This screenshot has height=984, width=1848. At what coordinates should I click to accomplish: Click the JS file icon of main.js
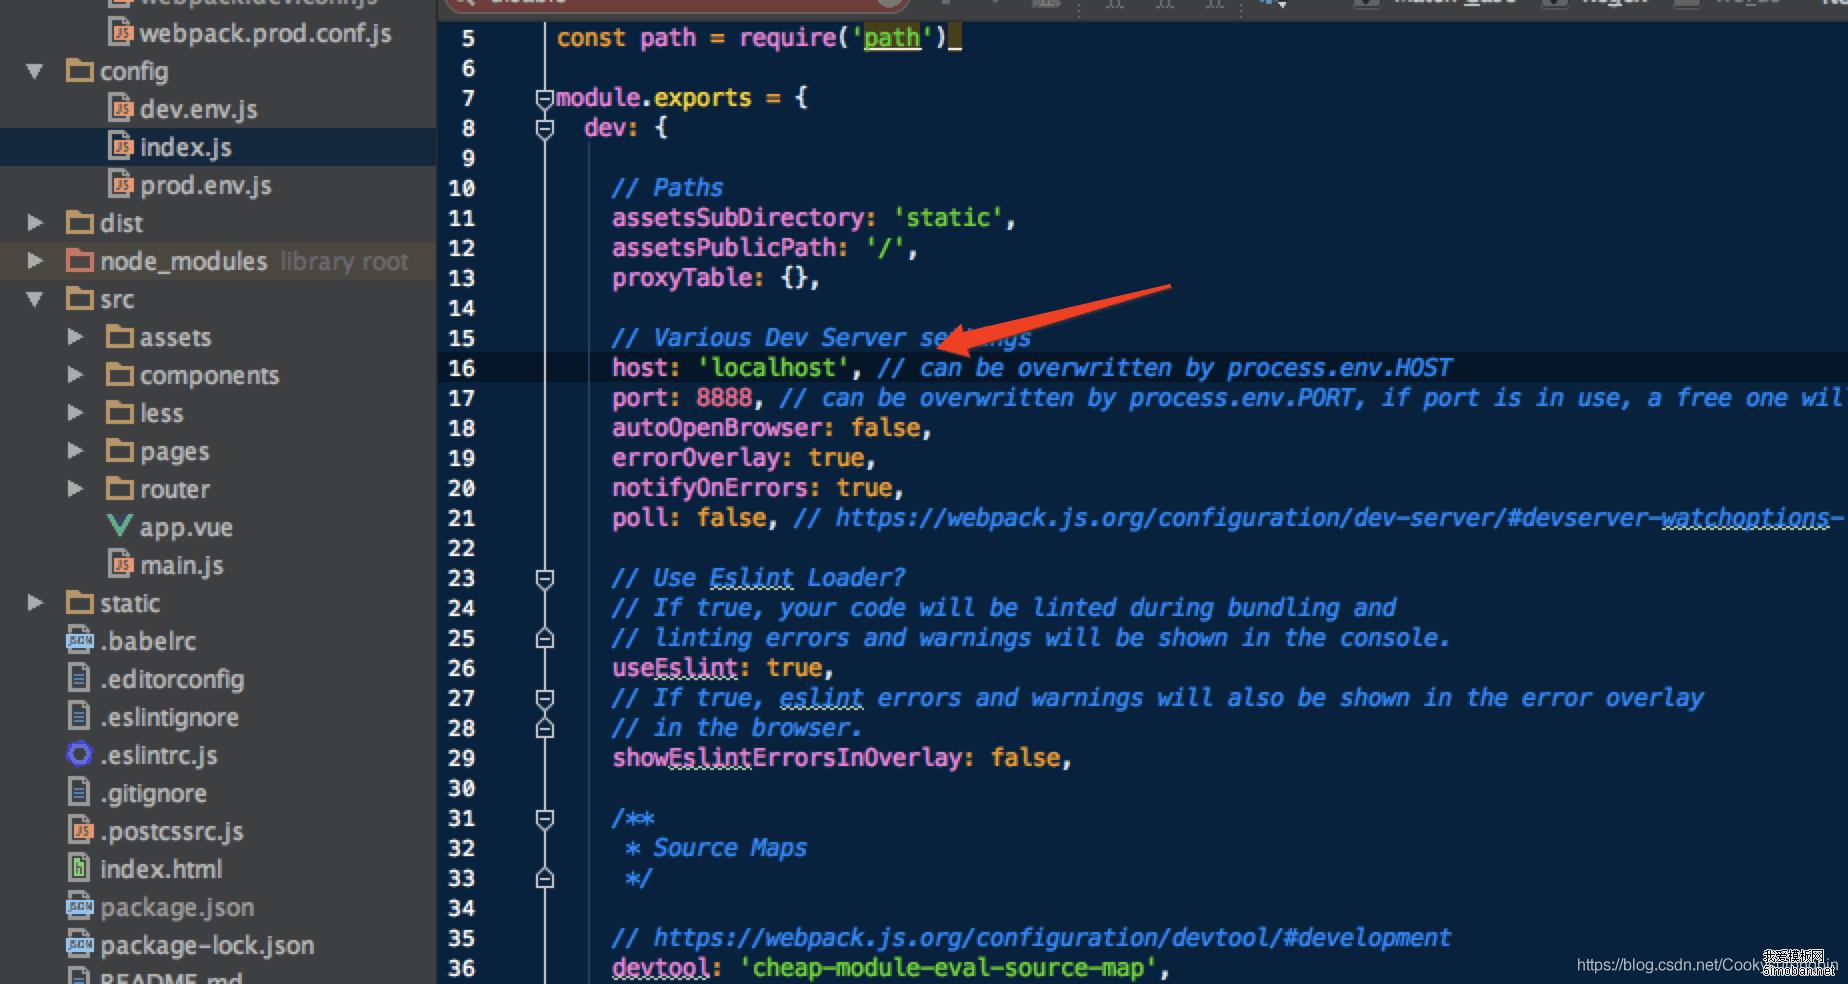pyautogui.click(x=120, y=564)
